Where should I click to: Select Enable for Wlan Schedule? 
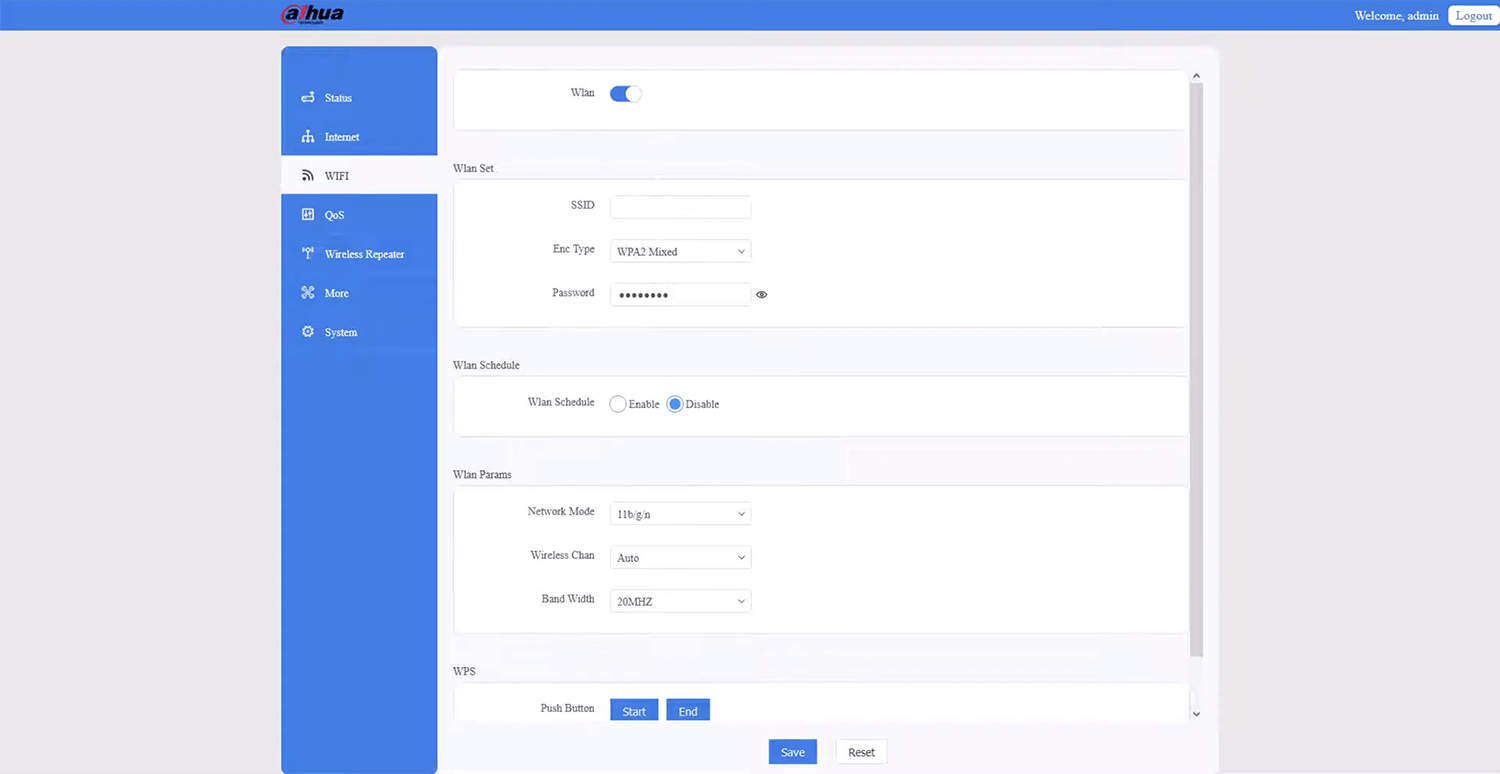pyautogui.click(x=618, y=404)
